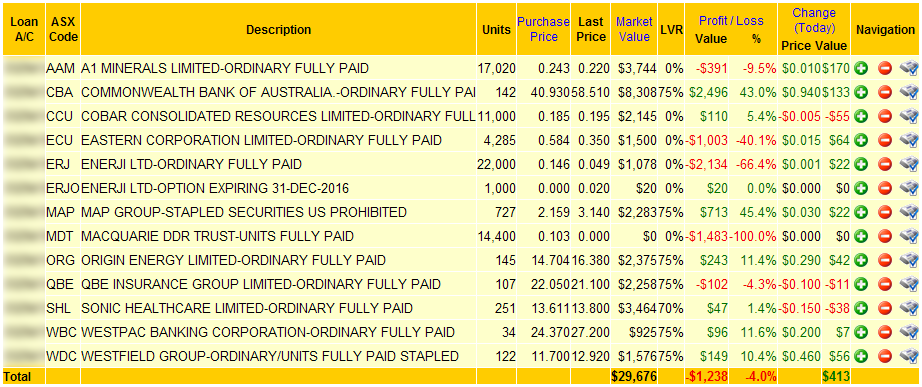
Task: Click the red minus icon for QBE row
Action: click(x=885, y=285)
